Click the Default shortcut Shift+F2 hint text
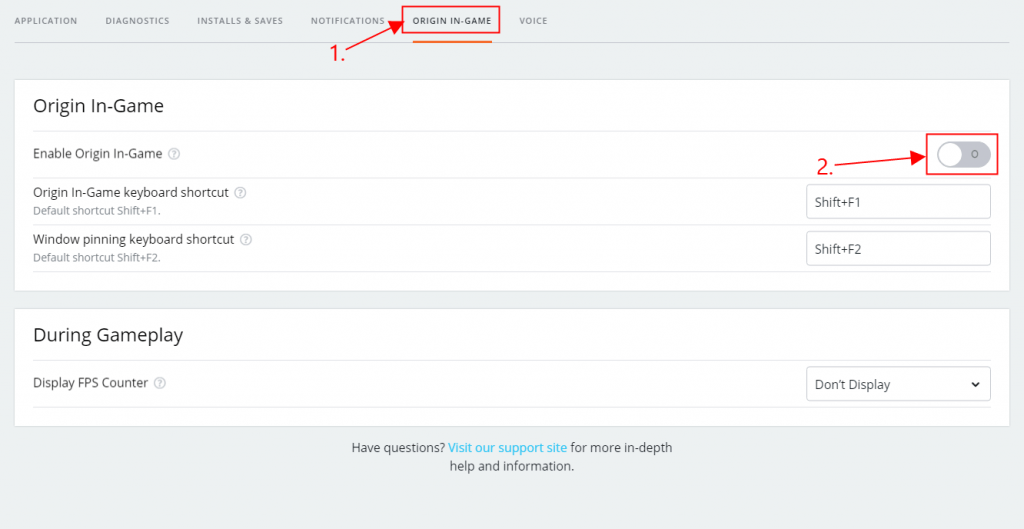The width and height of the screenshot is (1024, 529). click(x=97, y=257)
